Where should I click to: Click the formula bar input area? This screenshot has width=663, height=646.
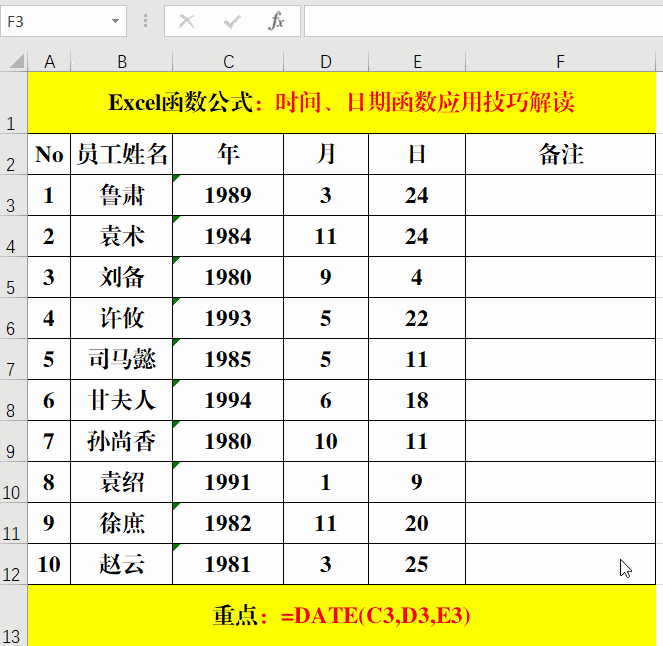(x=483, y=21)
